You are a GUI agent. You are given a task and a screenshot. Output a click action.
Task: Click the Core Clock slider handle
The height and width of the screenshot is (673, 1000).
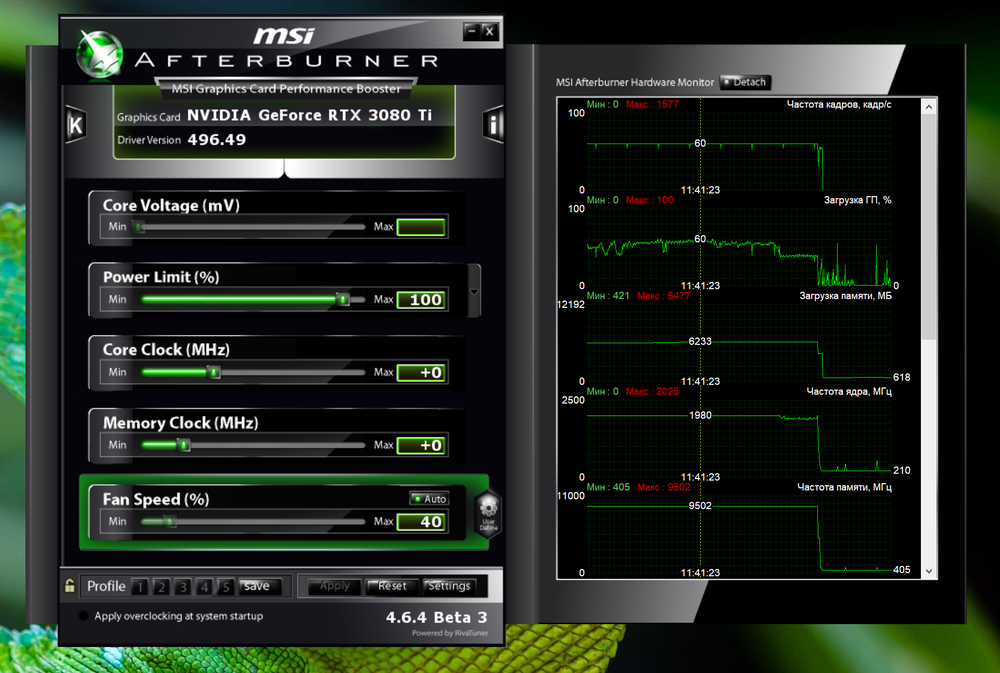(214, 372)
